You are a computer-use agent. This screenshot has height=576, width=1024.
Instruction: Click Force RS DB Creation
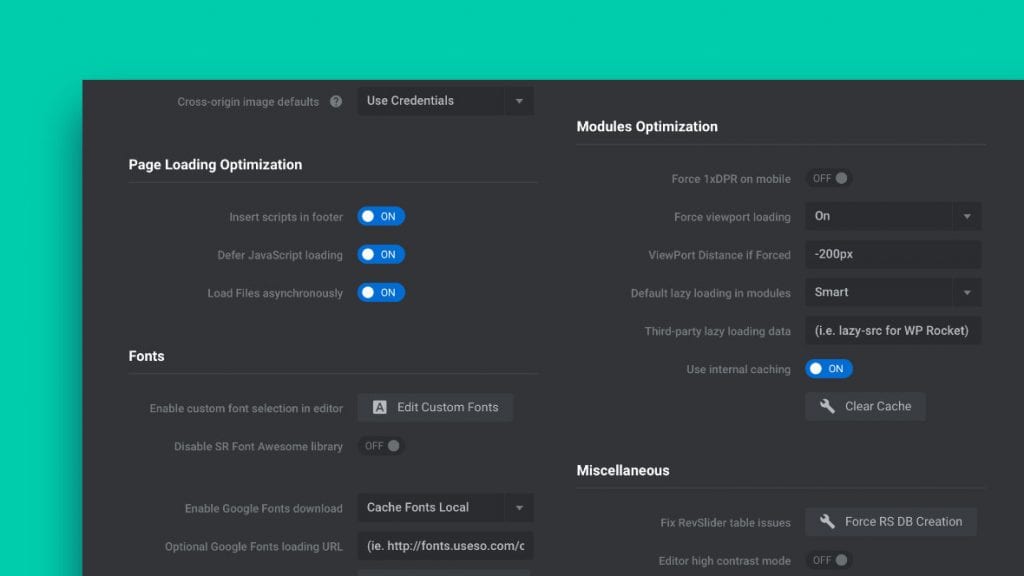(x=891, y=521)
